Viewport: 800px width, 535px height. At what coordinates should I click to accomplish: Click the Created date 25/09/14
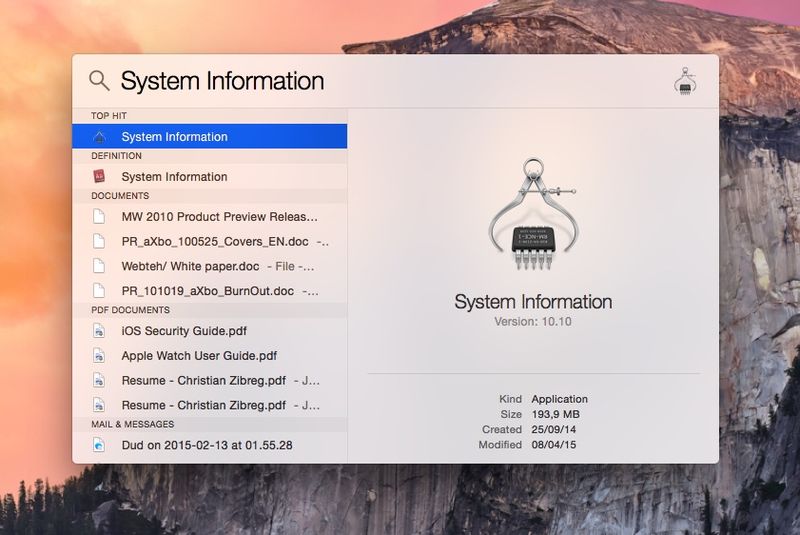point(554,429)
